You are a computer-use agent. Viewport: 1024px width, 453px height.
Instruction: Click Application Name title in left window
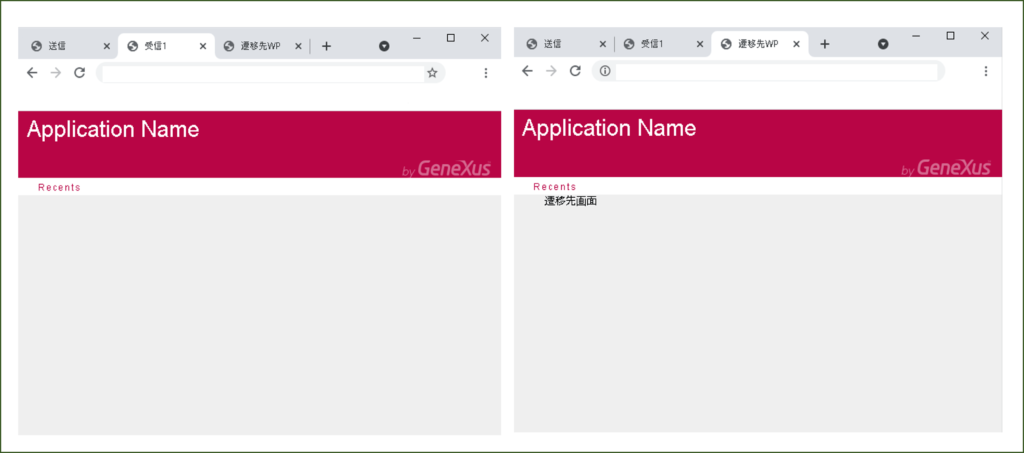point(113,129)
